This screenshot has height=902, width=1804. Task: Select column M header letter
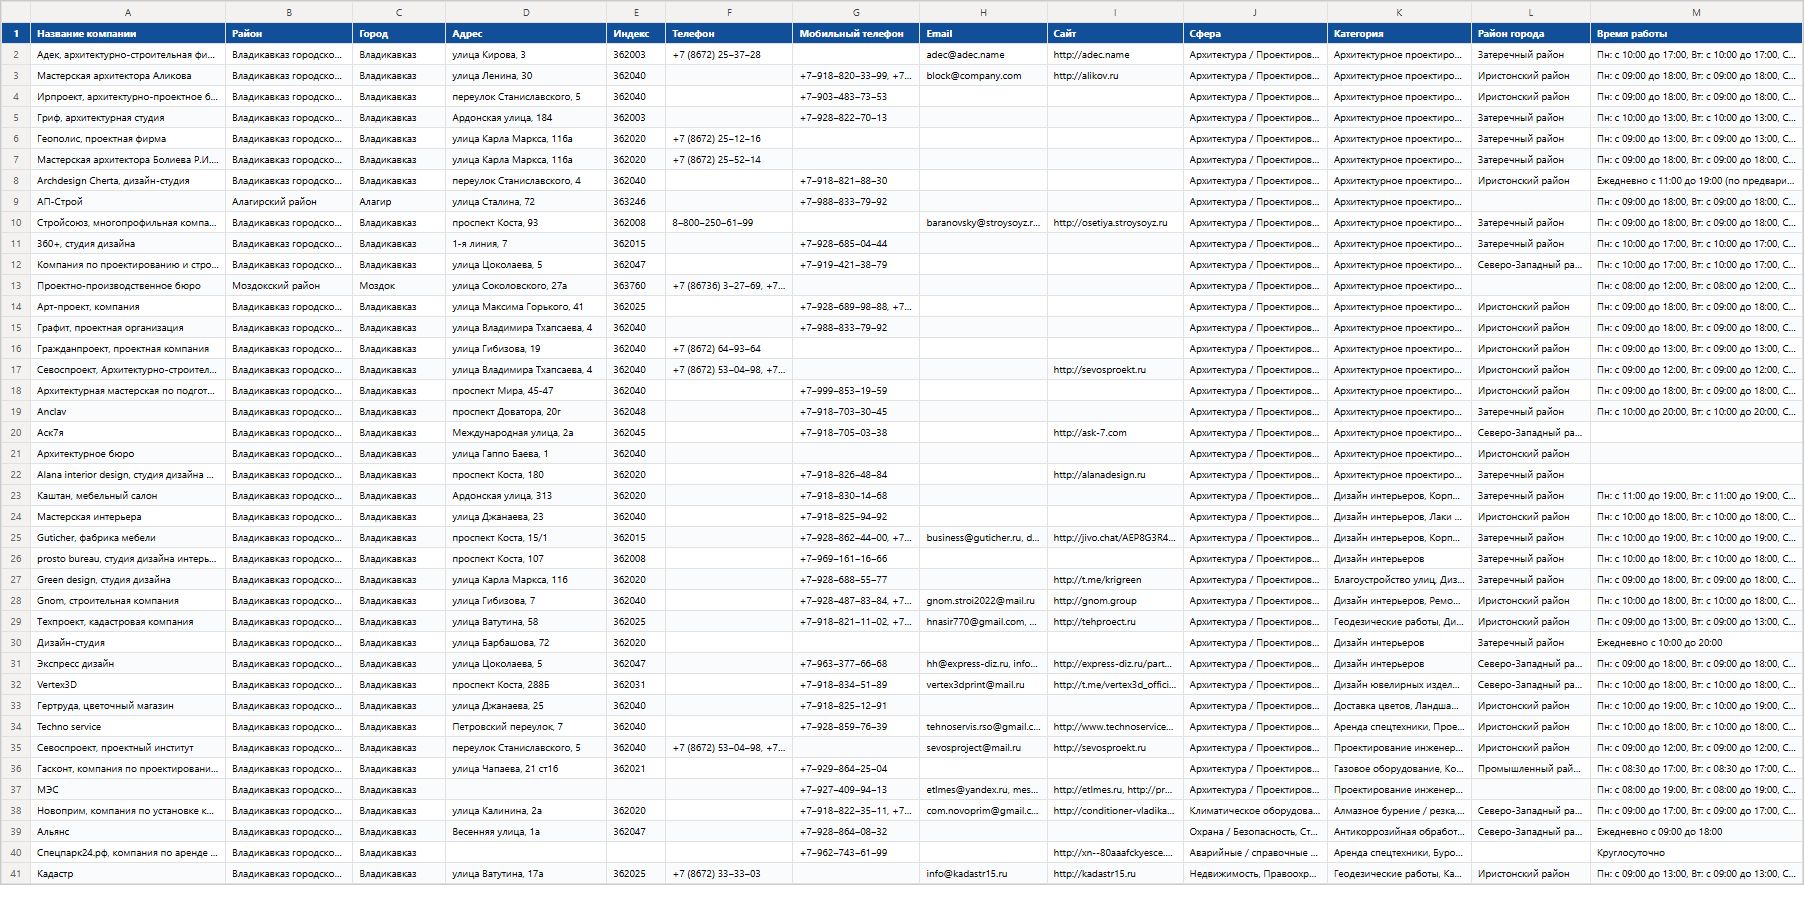(1696, 12)
